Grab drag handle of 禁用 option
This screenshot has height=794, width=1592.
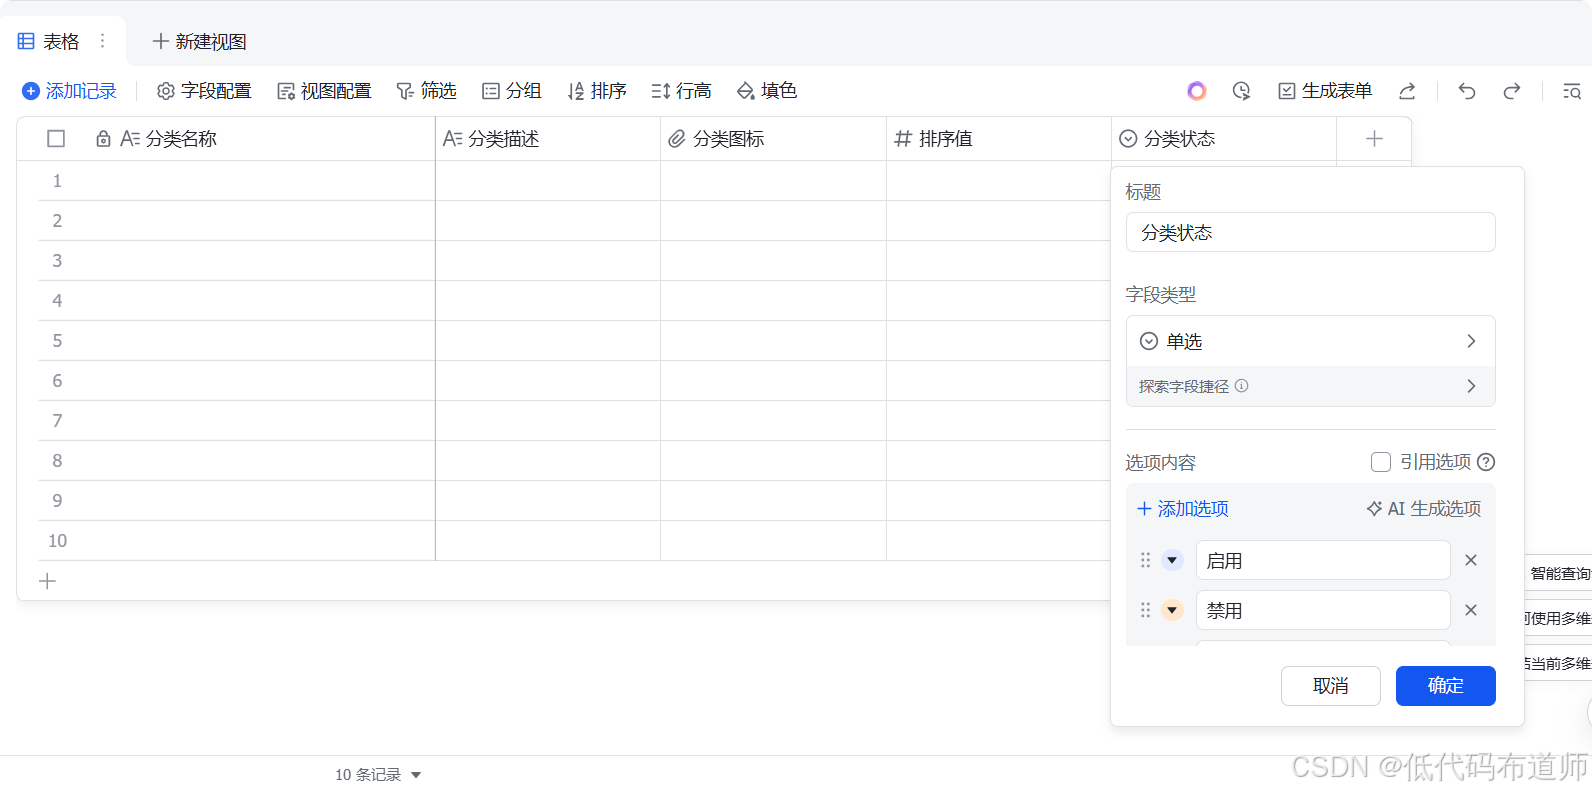[1146, 610]
